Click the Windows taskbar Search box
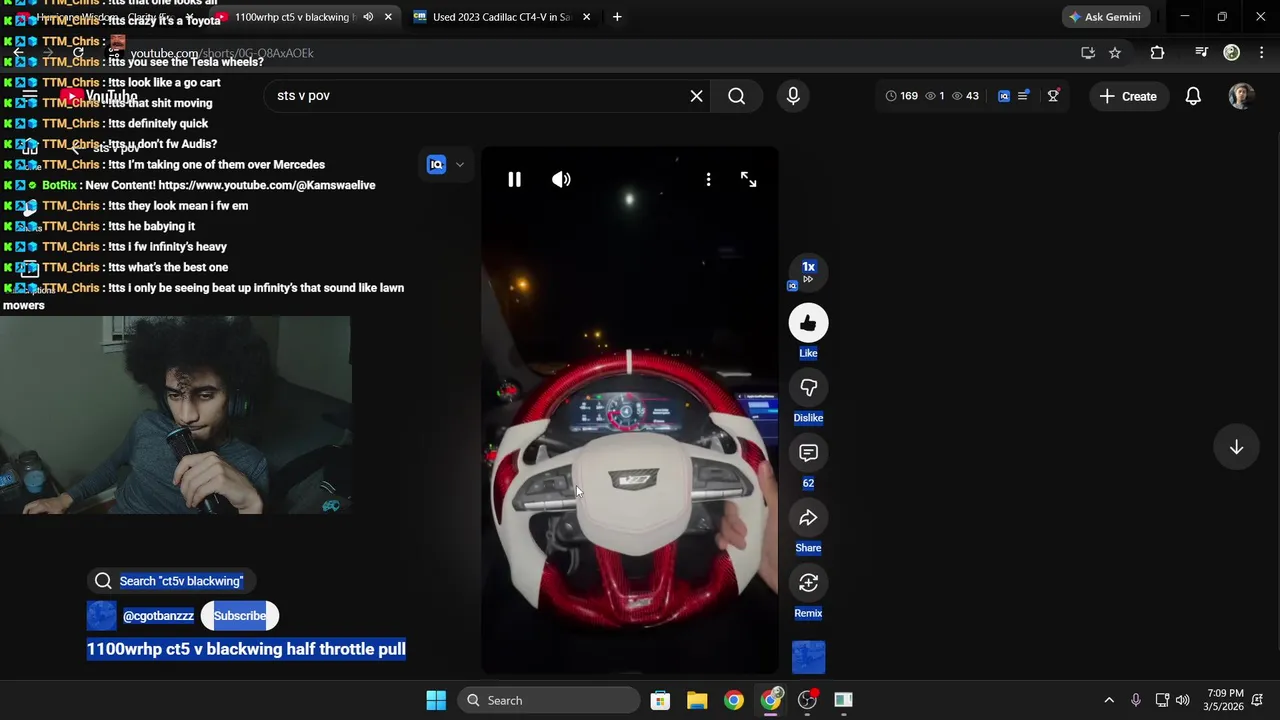The width and height of the screenshot is (1280, 720). (x=548, y=700)
